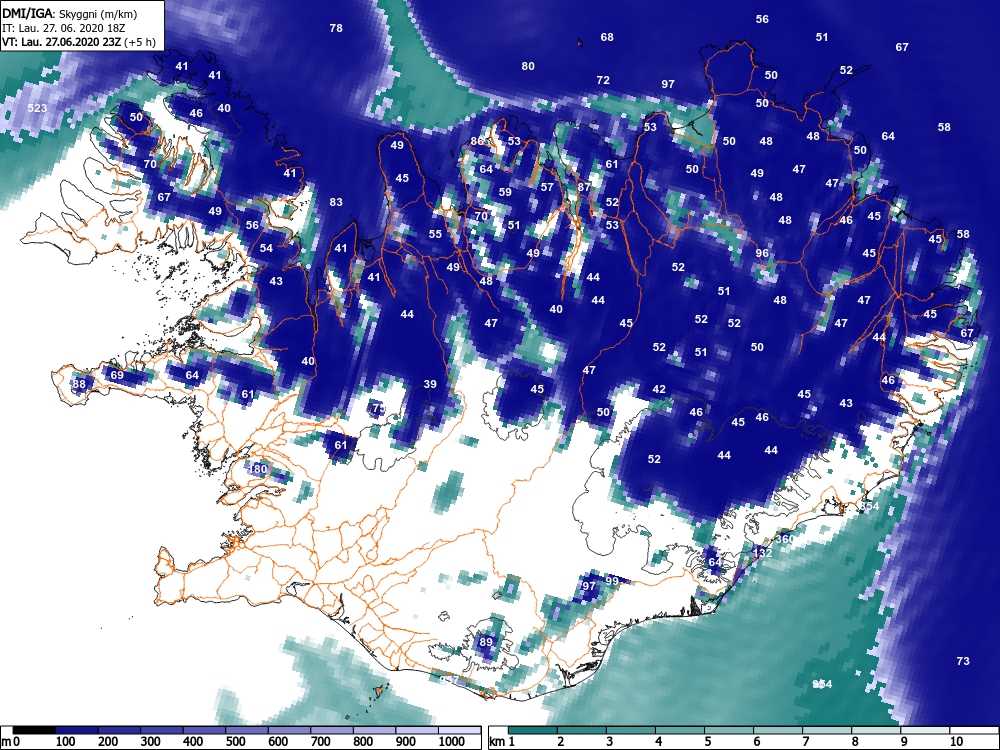1000x750 pixels.
Task: Click the 500–600 m legend color segment
Action: (x=247, y=730)
